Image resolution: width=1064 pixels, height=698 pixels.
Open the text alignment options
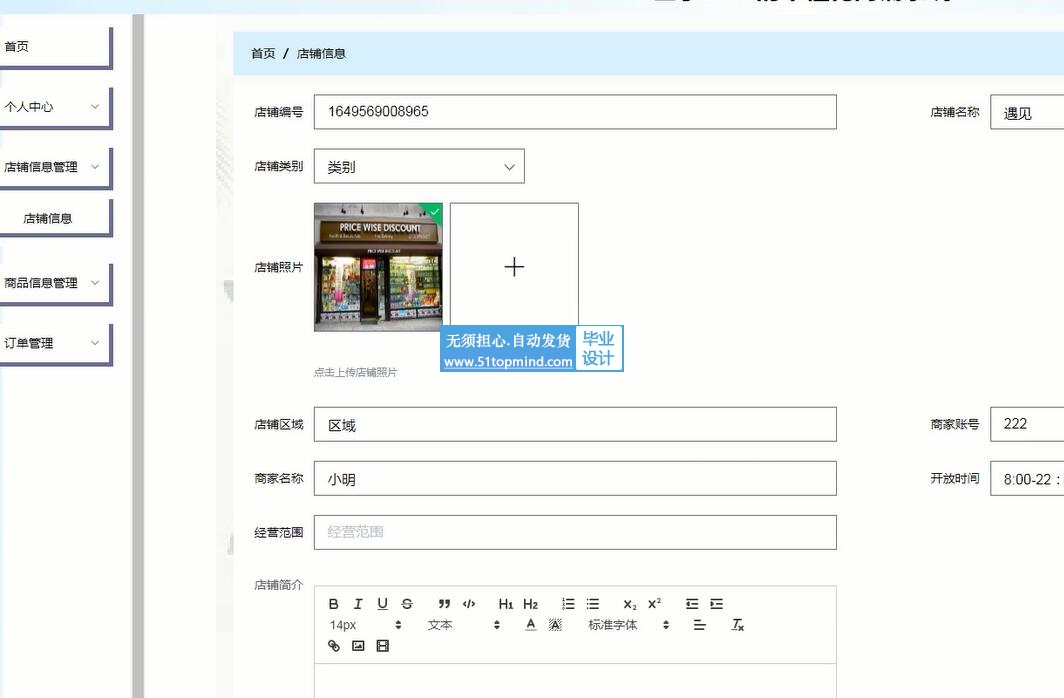[x=700, y=625]
